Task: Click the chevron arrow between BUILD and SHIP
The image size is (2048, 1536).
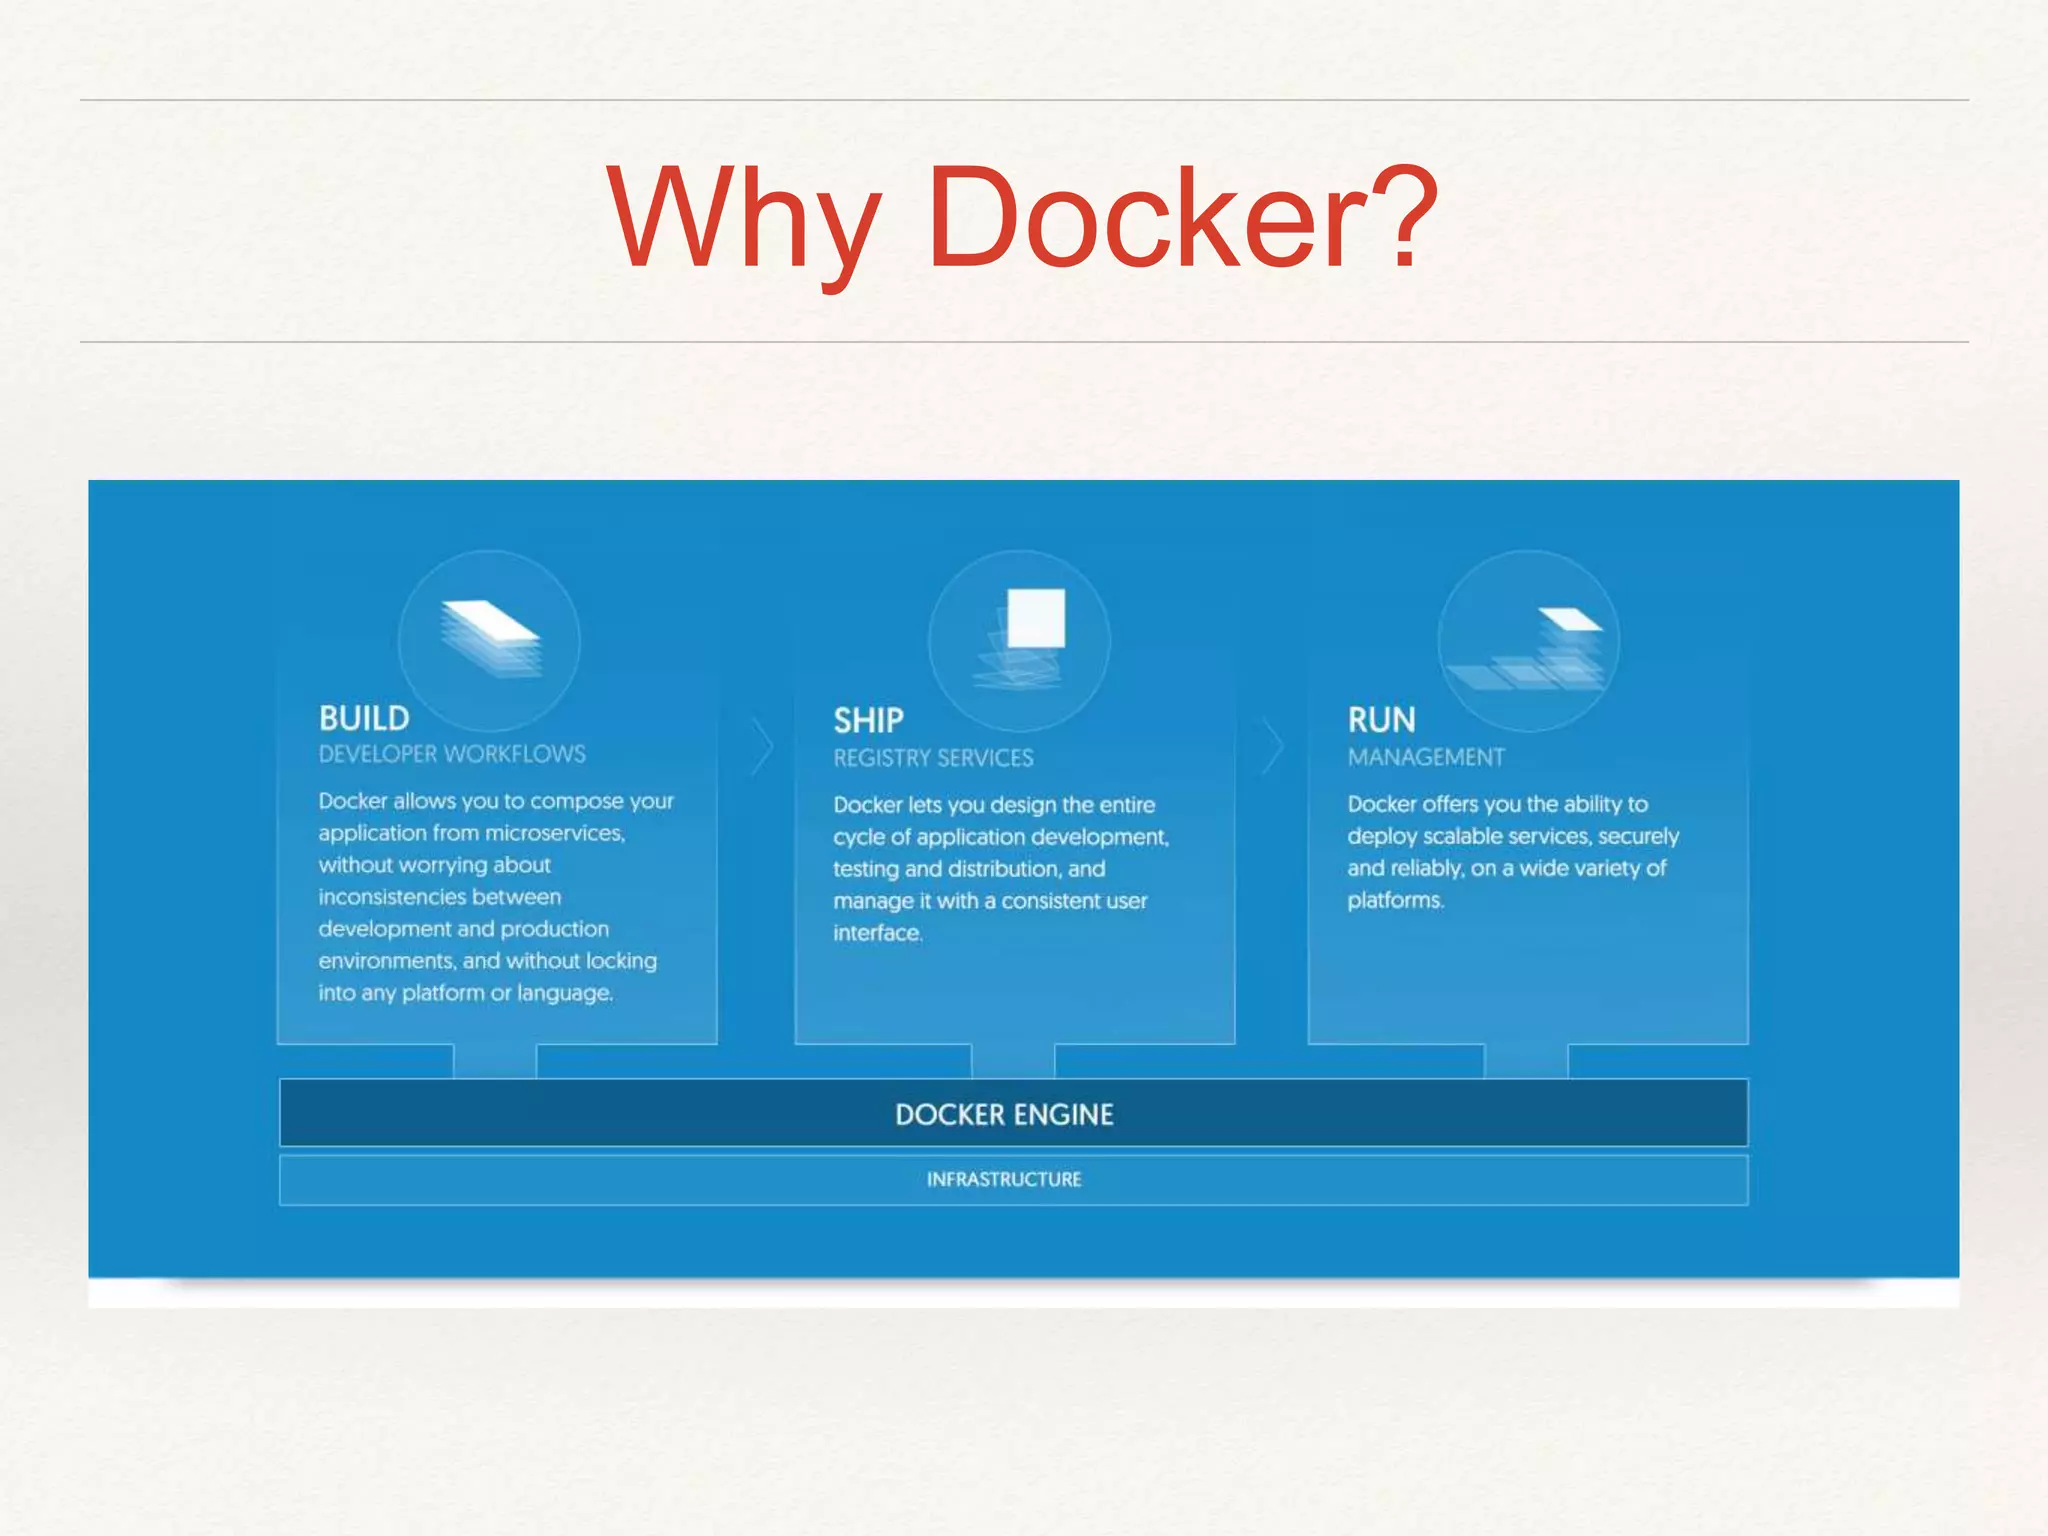Action: point(762,746)
